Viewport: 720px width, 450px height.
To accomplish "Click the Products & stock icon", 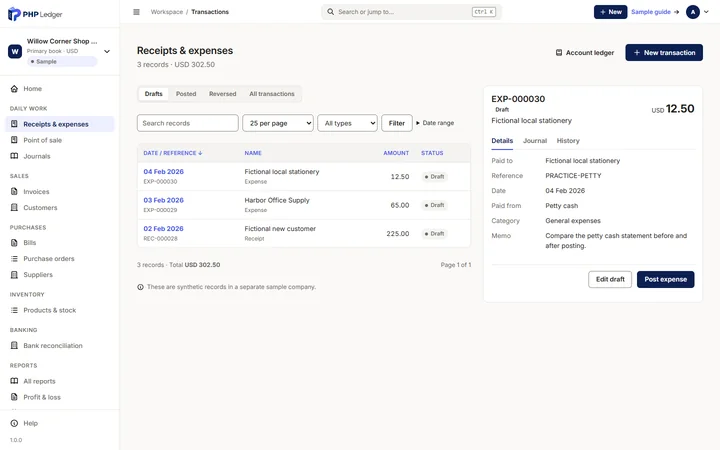I will point(14,310).
